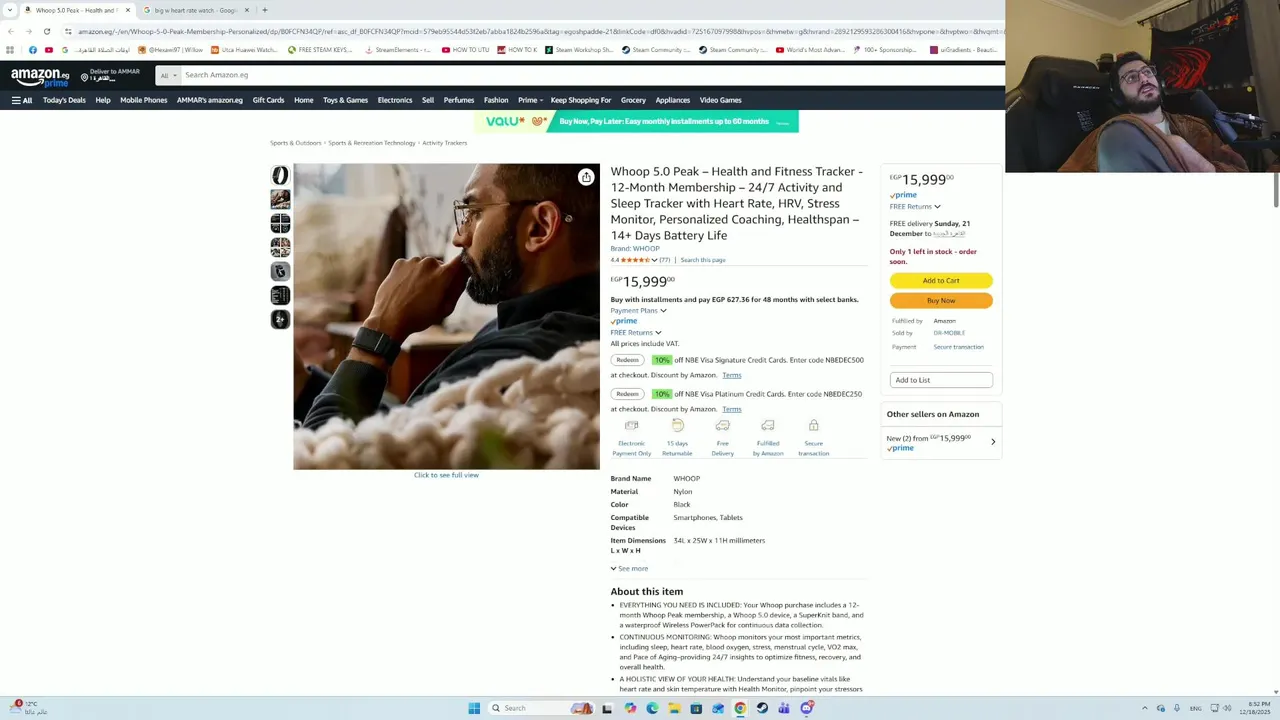Open the browser tab list dropdown

tap(10, 10)
